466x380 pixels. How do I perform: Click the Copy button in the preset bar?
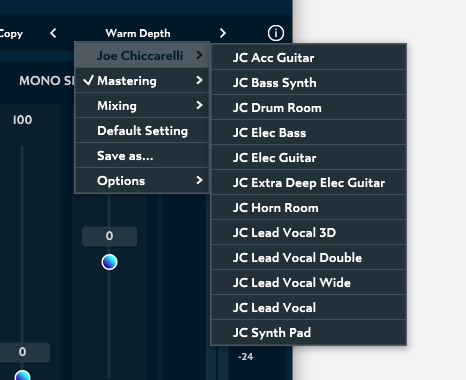click(11, 33)
